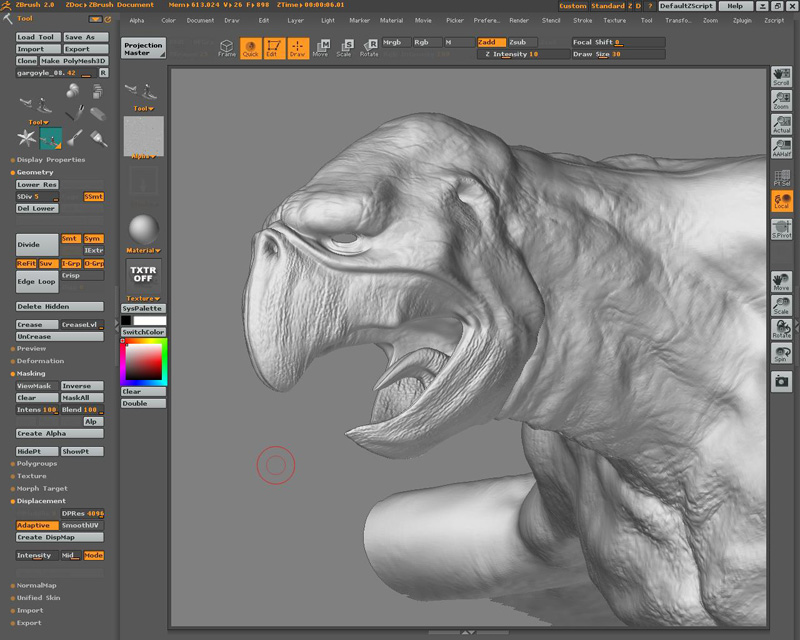Viewport: 800px width, 640px height.
Task: Click the Material sphere preview
Action: (x=143, y=229)
